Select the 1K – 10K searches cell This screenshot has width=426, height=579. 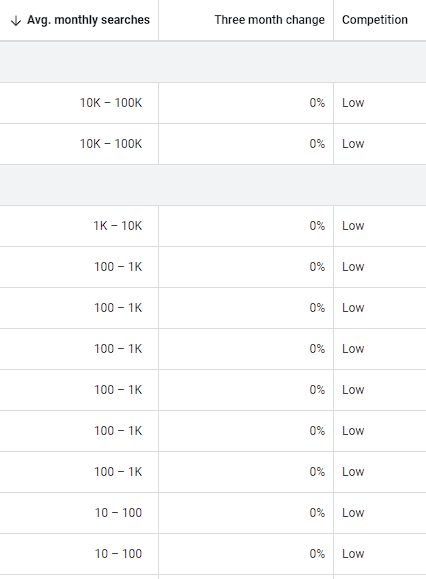pyautogui.click(x=118, y=226)
